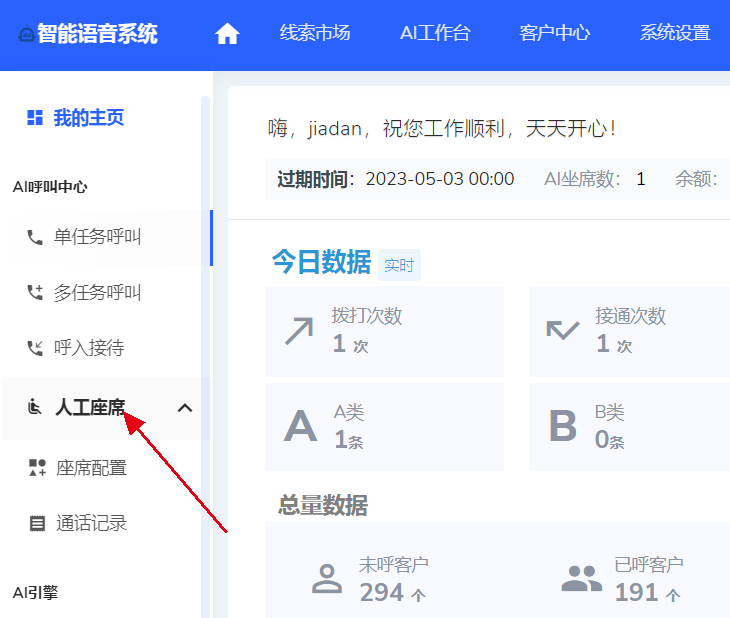Viewport: 730px width, 618px height.
Task: Open 通话记录 under 人工座席
Action: pos(91,523)
